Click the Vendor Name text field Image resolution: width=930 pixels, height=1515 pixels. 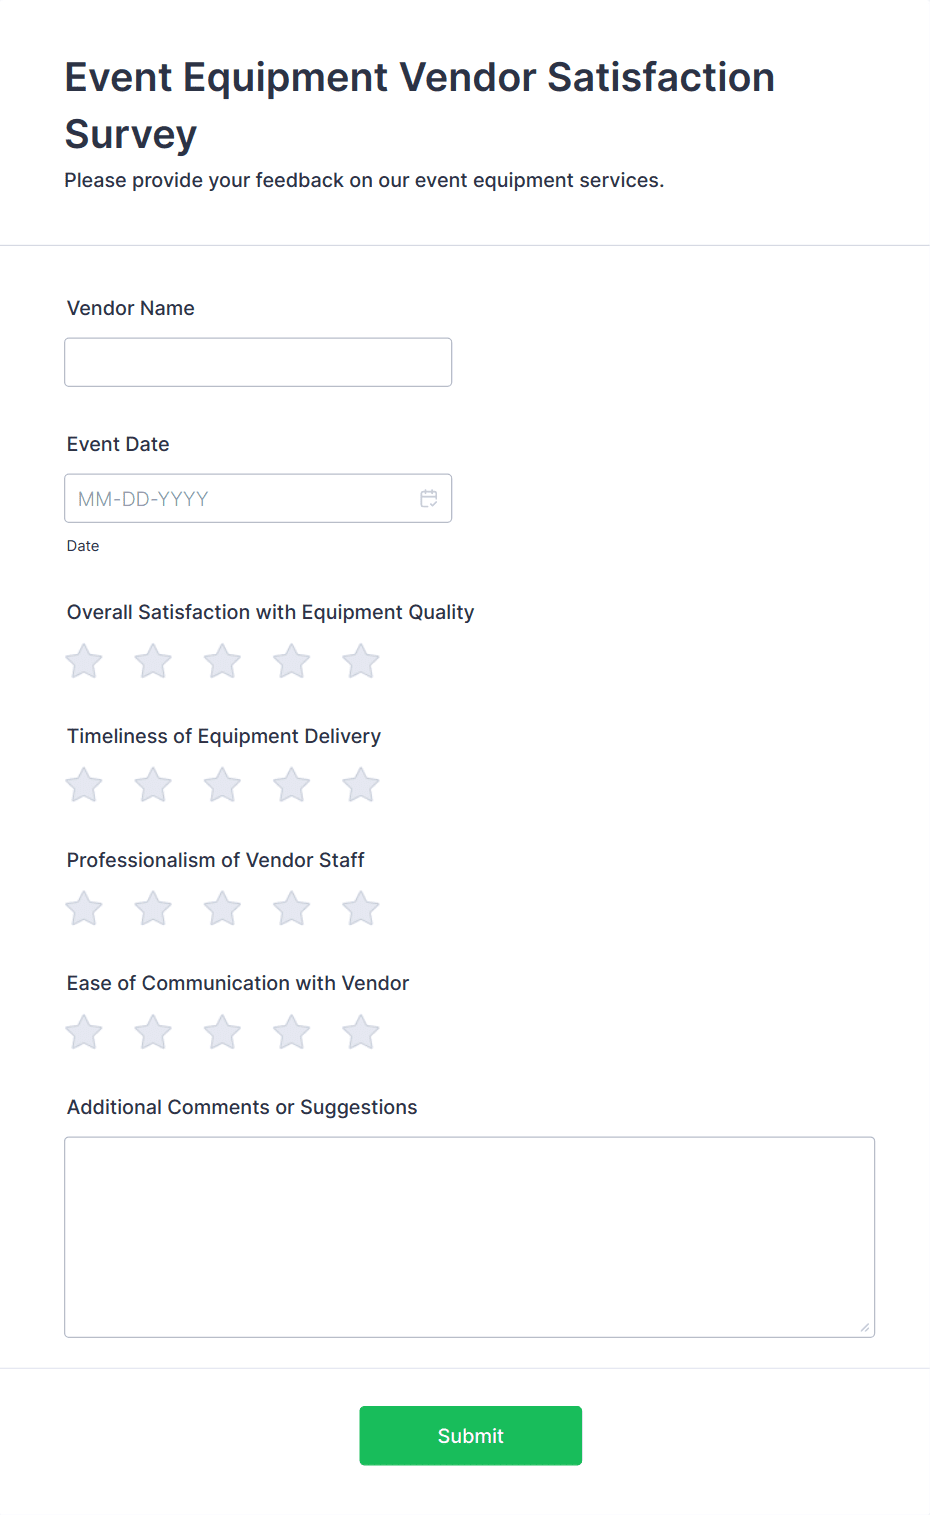258,362
